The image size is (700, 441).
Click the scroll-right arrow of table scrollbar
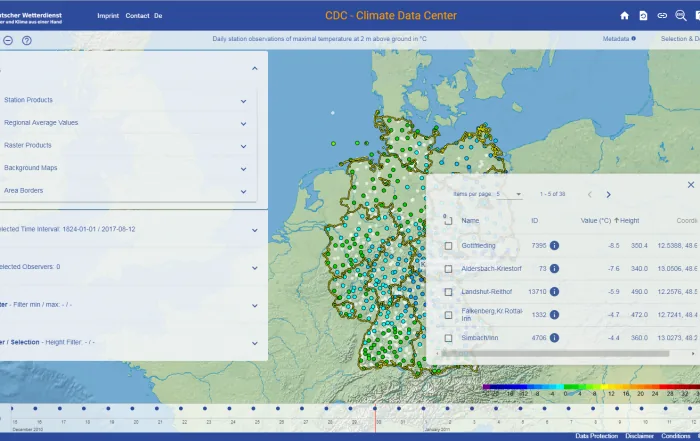(693, 354)
